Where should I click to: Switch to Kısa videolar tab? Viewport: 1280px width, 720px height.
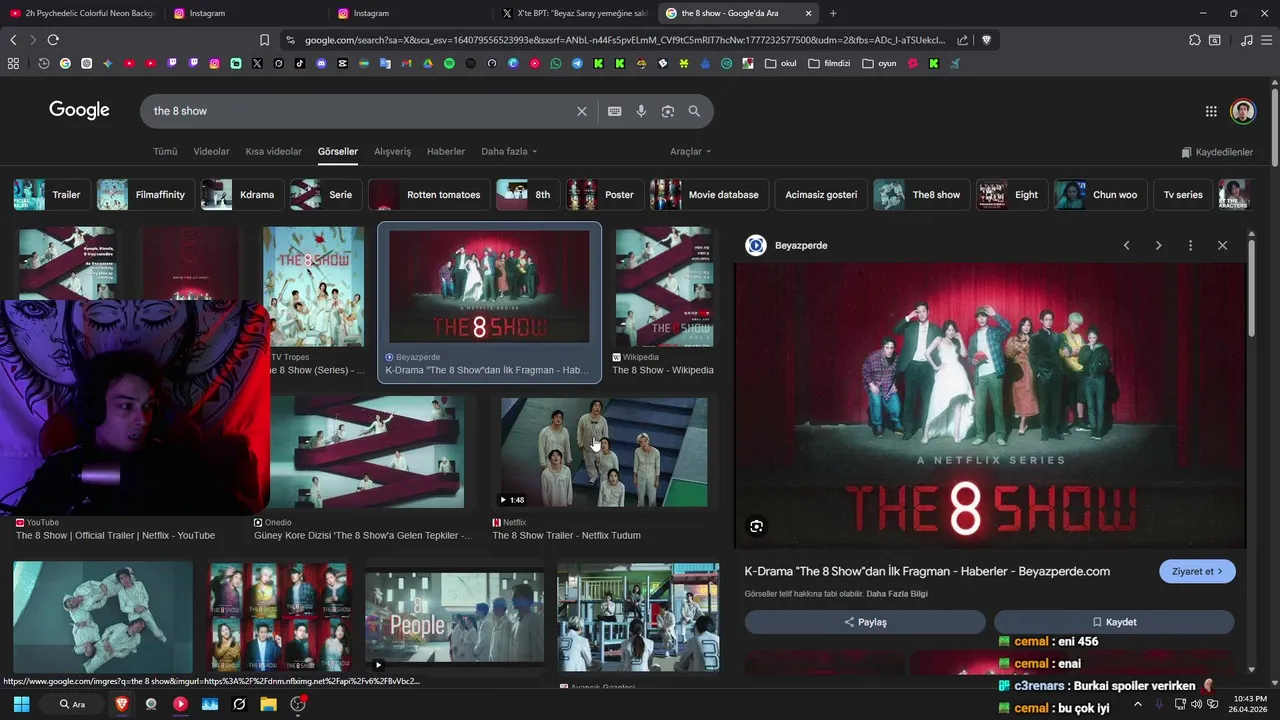click(x=273, y=152)
